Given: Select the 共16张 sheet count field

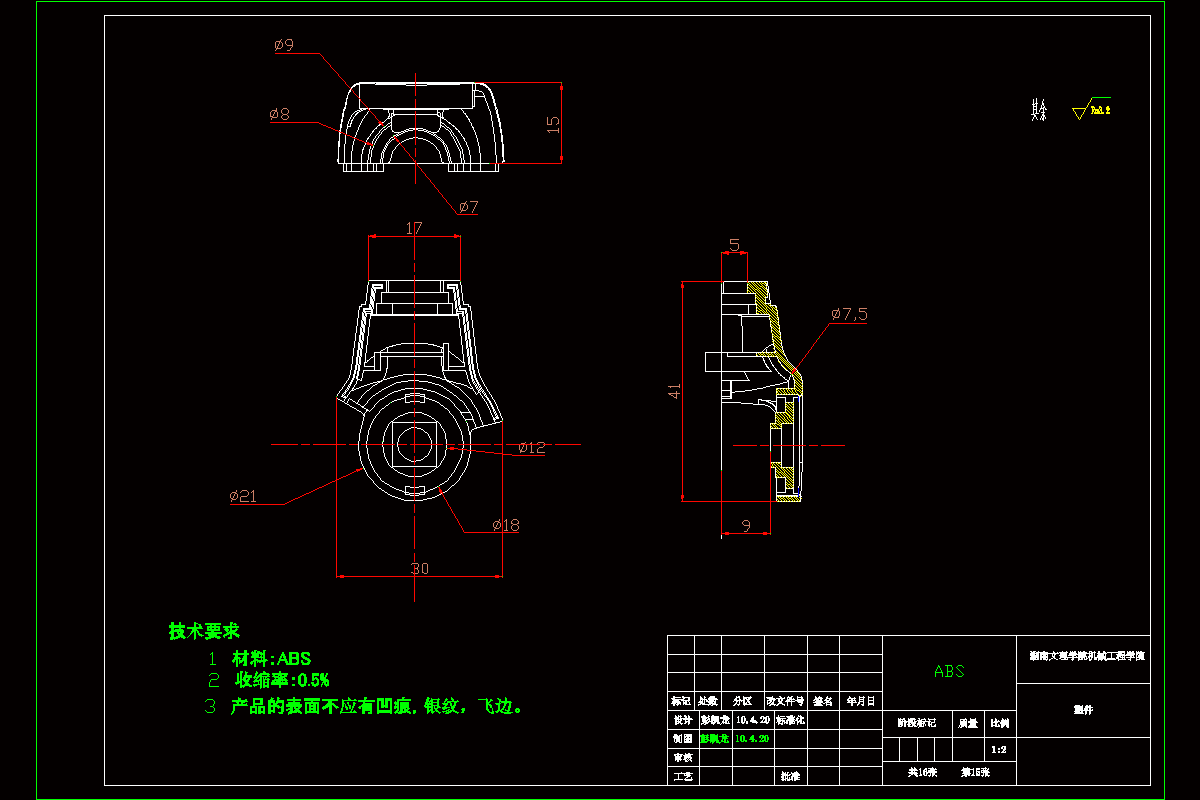Looking at the screenshot, I should pos(924,772).
